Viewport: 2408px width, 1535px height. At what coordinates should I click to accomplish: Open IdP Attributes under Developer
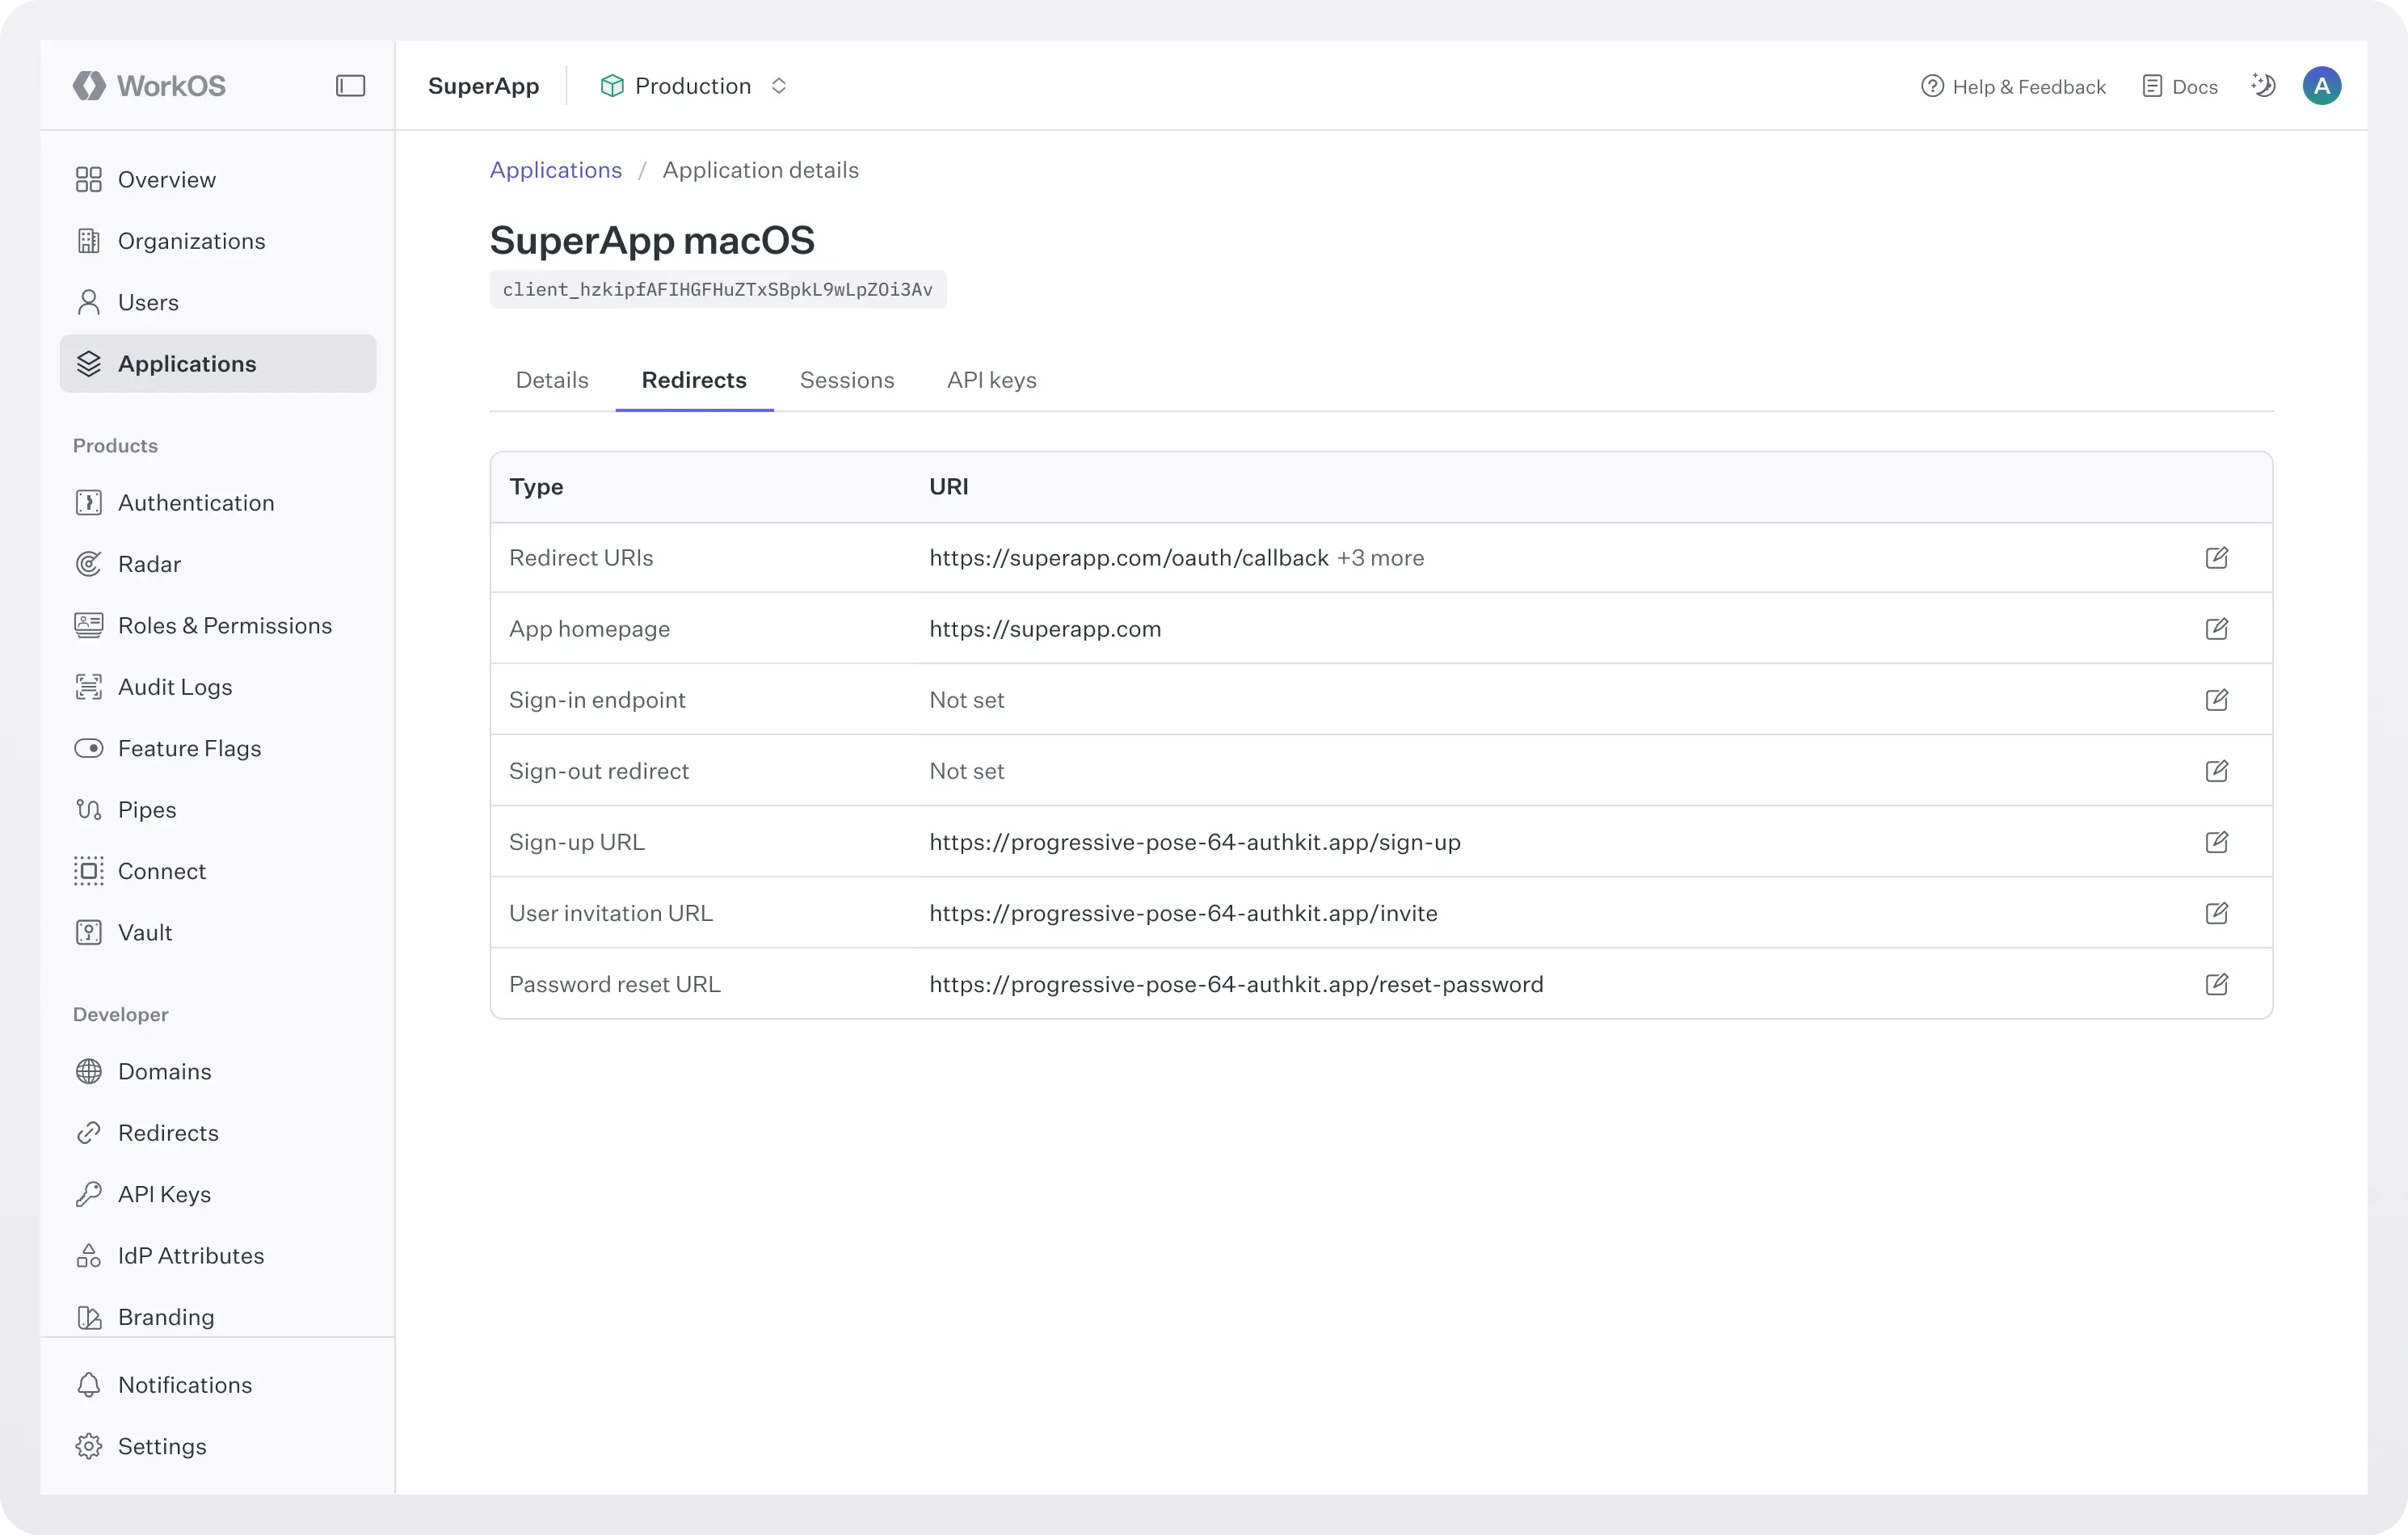point(190,1256)
